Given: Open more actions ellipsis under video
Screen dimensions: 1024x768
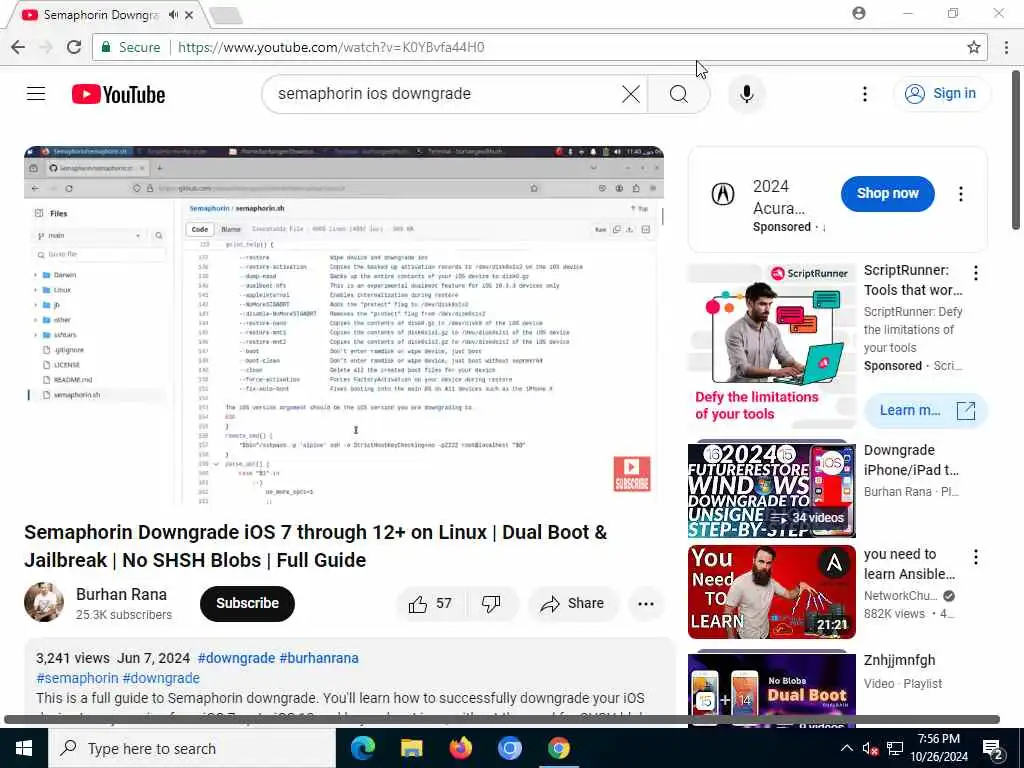Looking at the screenshot, I should [x=646, y=604].
